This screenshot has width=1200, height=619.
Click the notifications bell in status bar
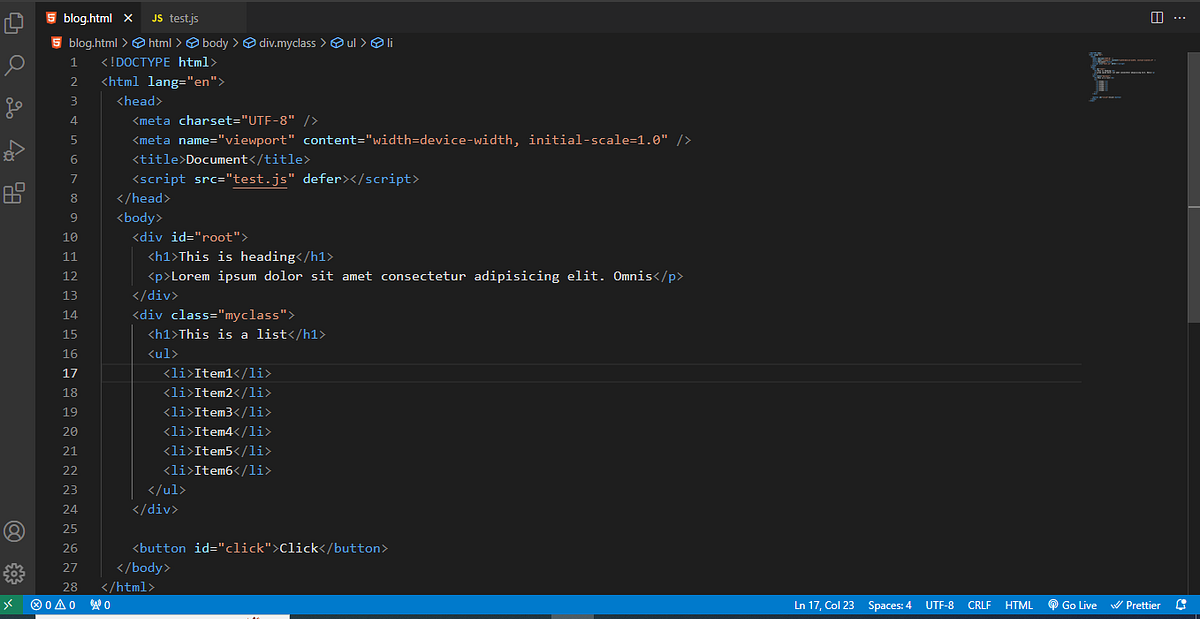pos(1181,605)
